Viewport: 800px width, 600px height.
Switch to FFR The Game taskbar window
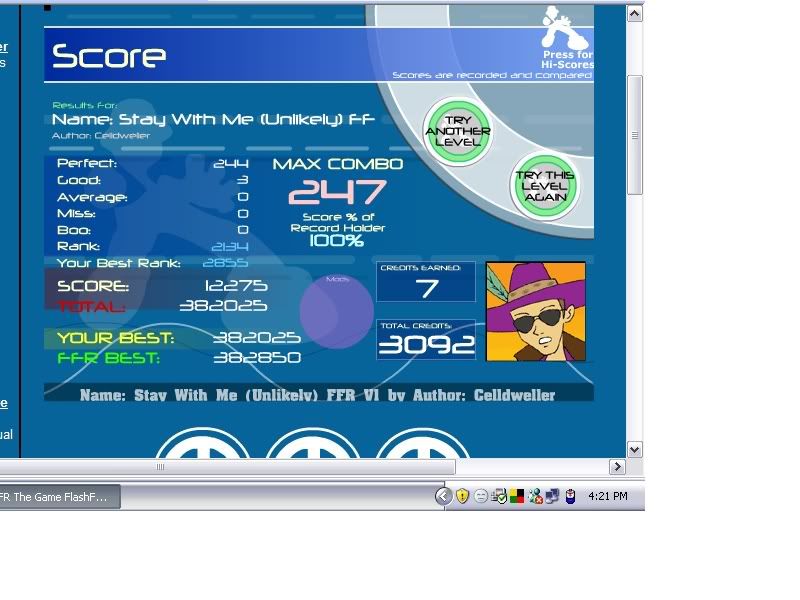58,496
